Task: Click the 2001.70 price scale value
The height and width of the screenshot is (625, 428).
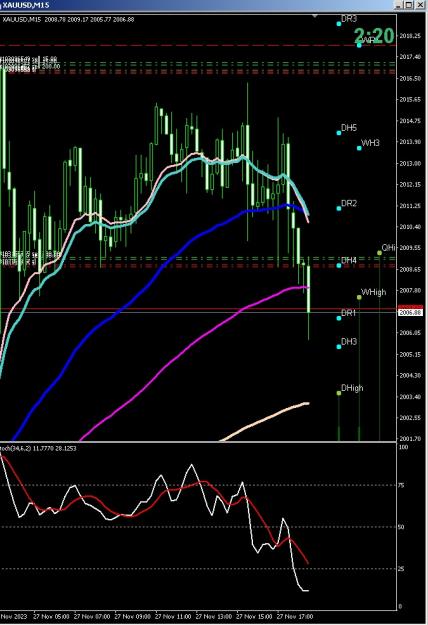Action: tap(410, 439)
